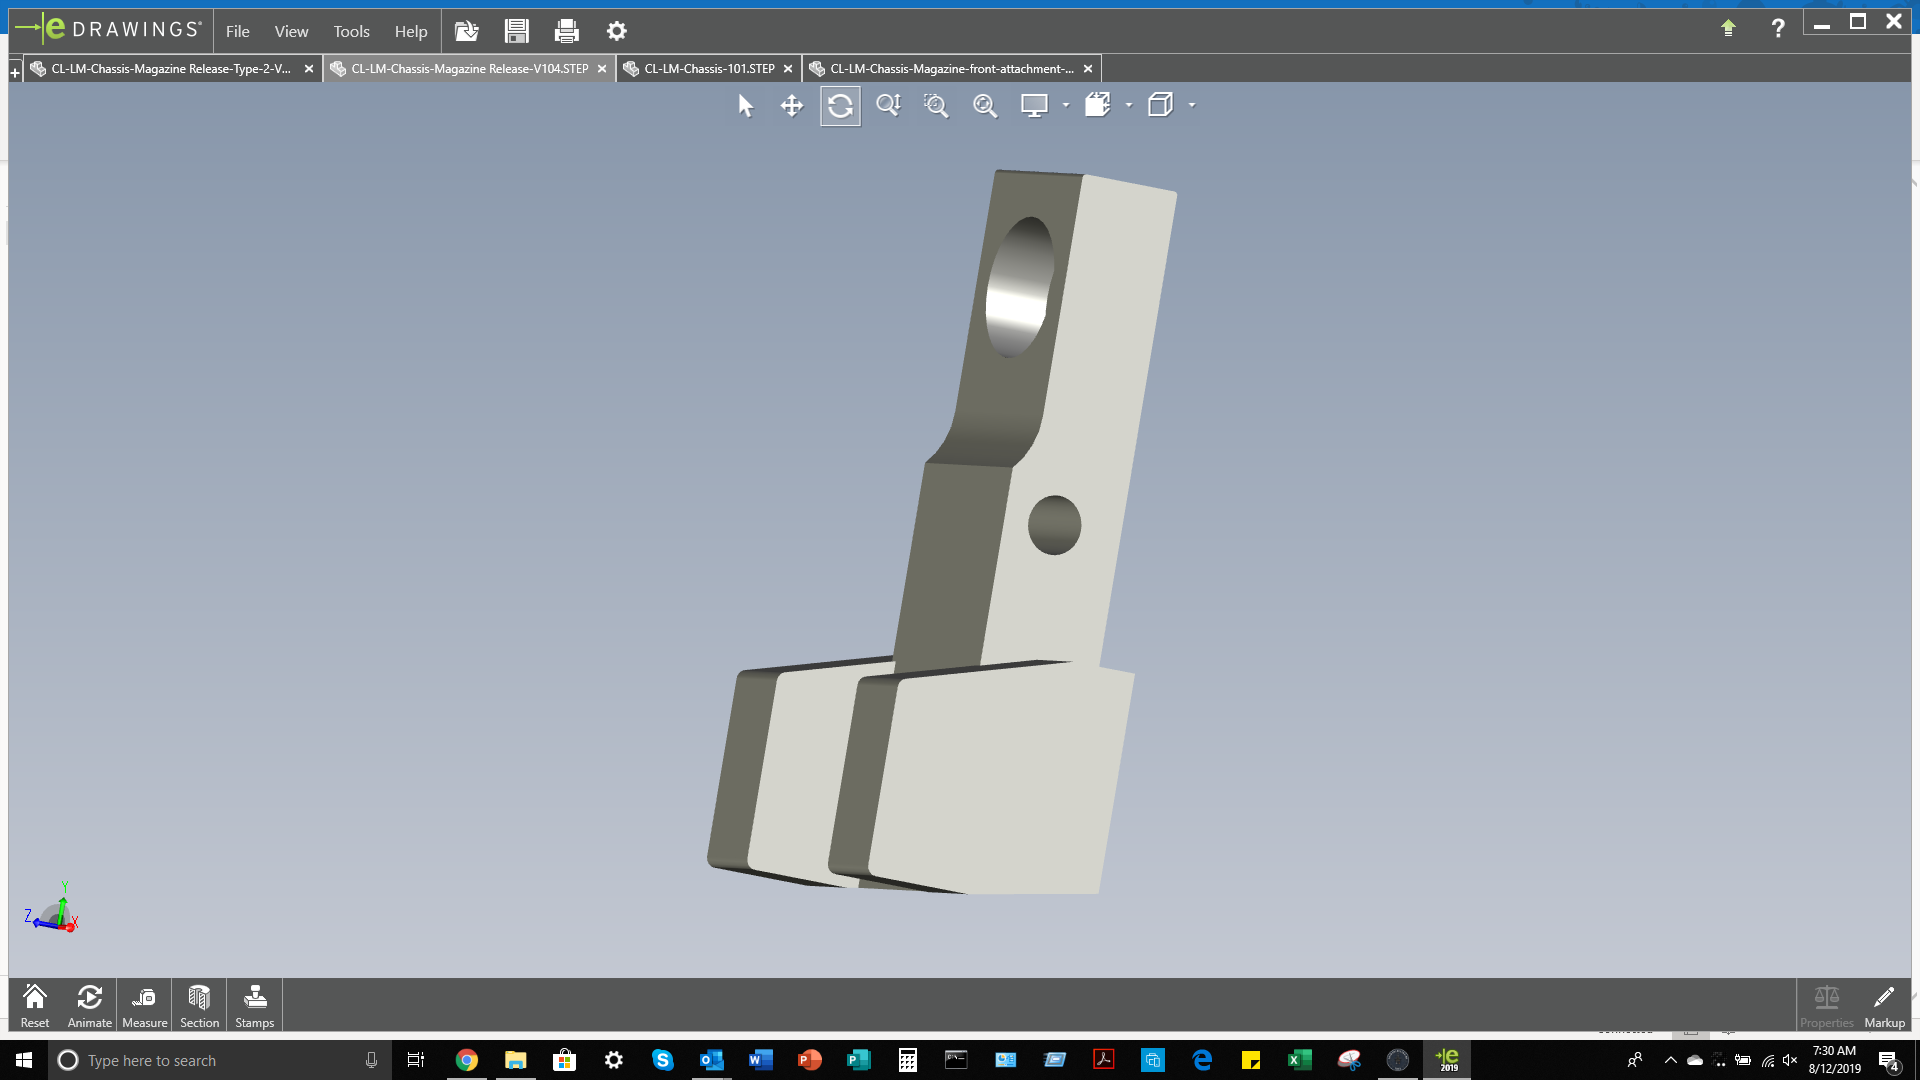
Task: Click the Reset home button
Action: pyautogui.click(x=35, y=1005)
